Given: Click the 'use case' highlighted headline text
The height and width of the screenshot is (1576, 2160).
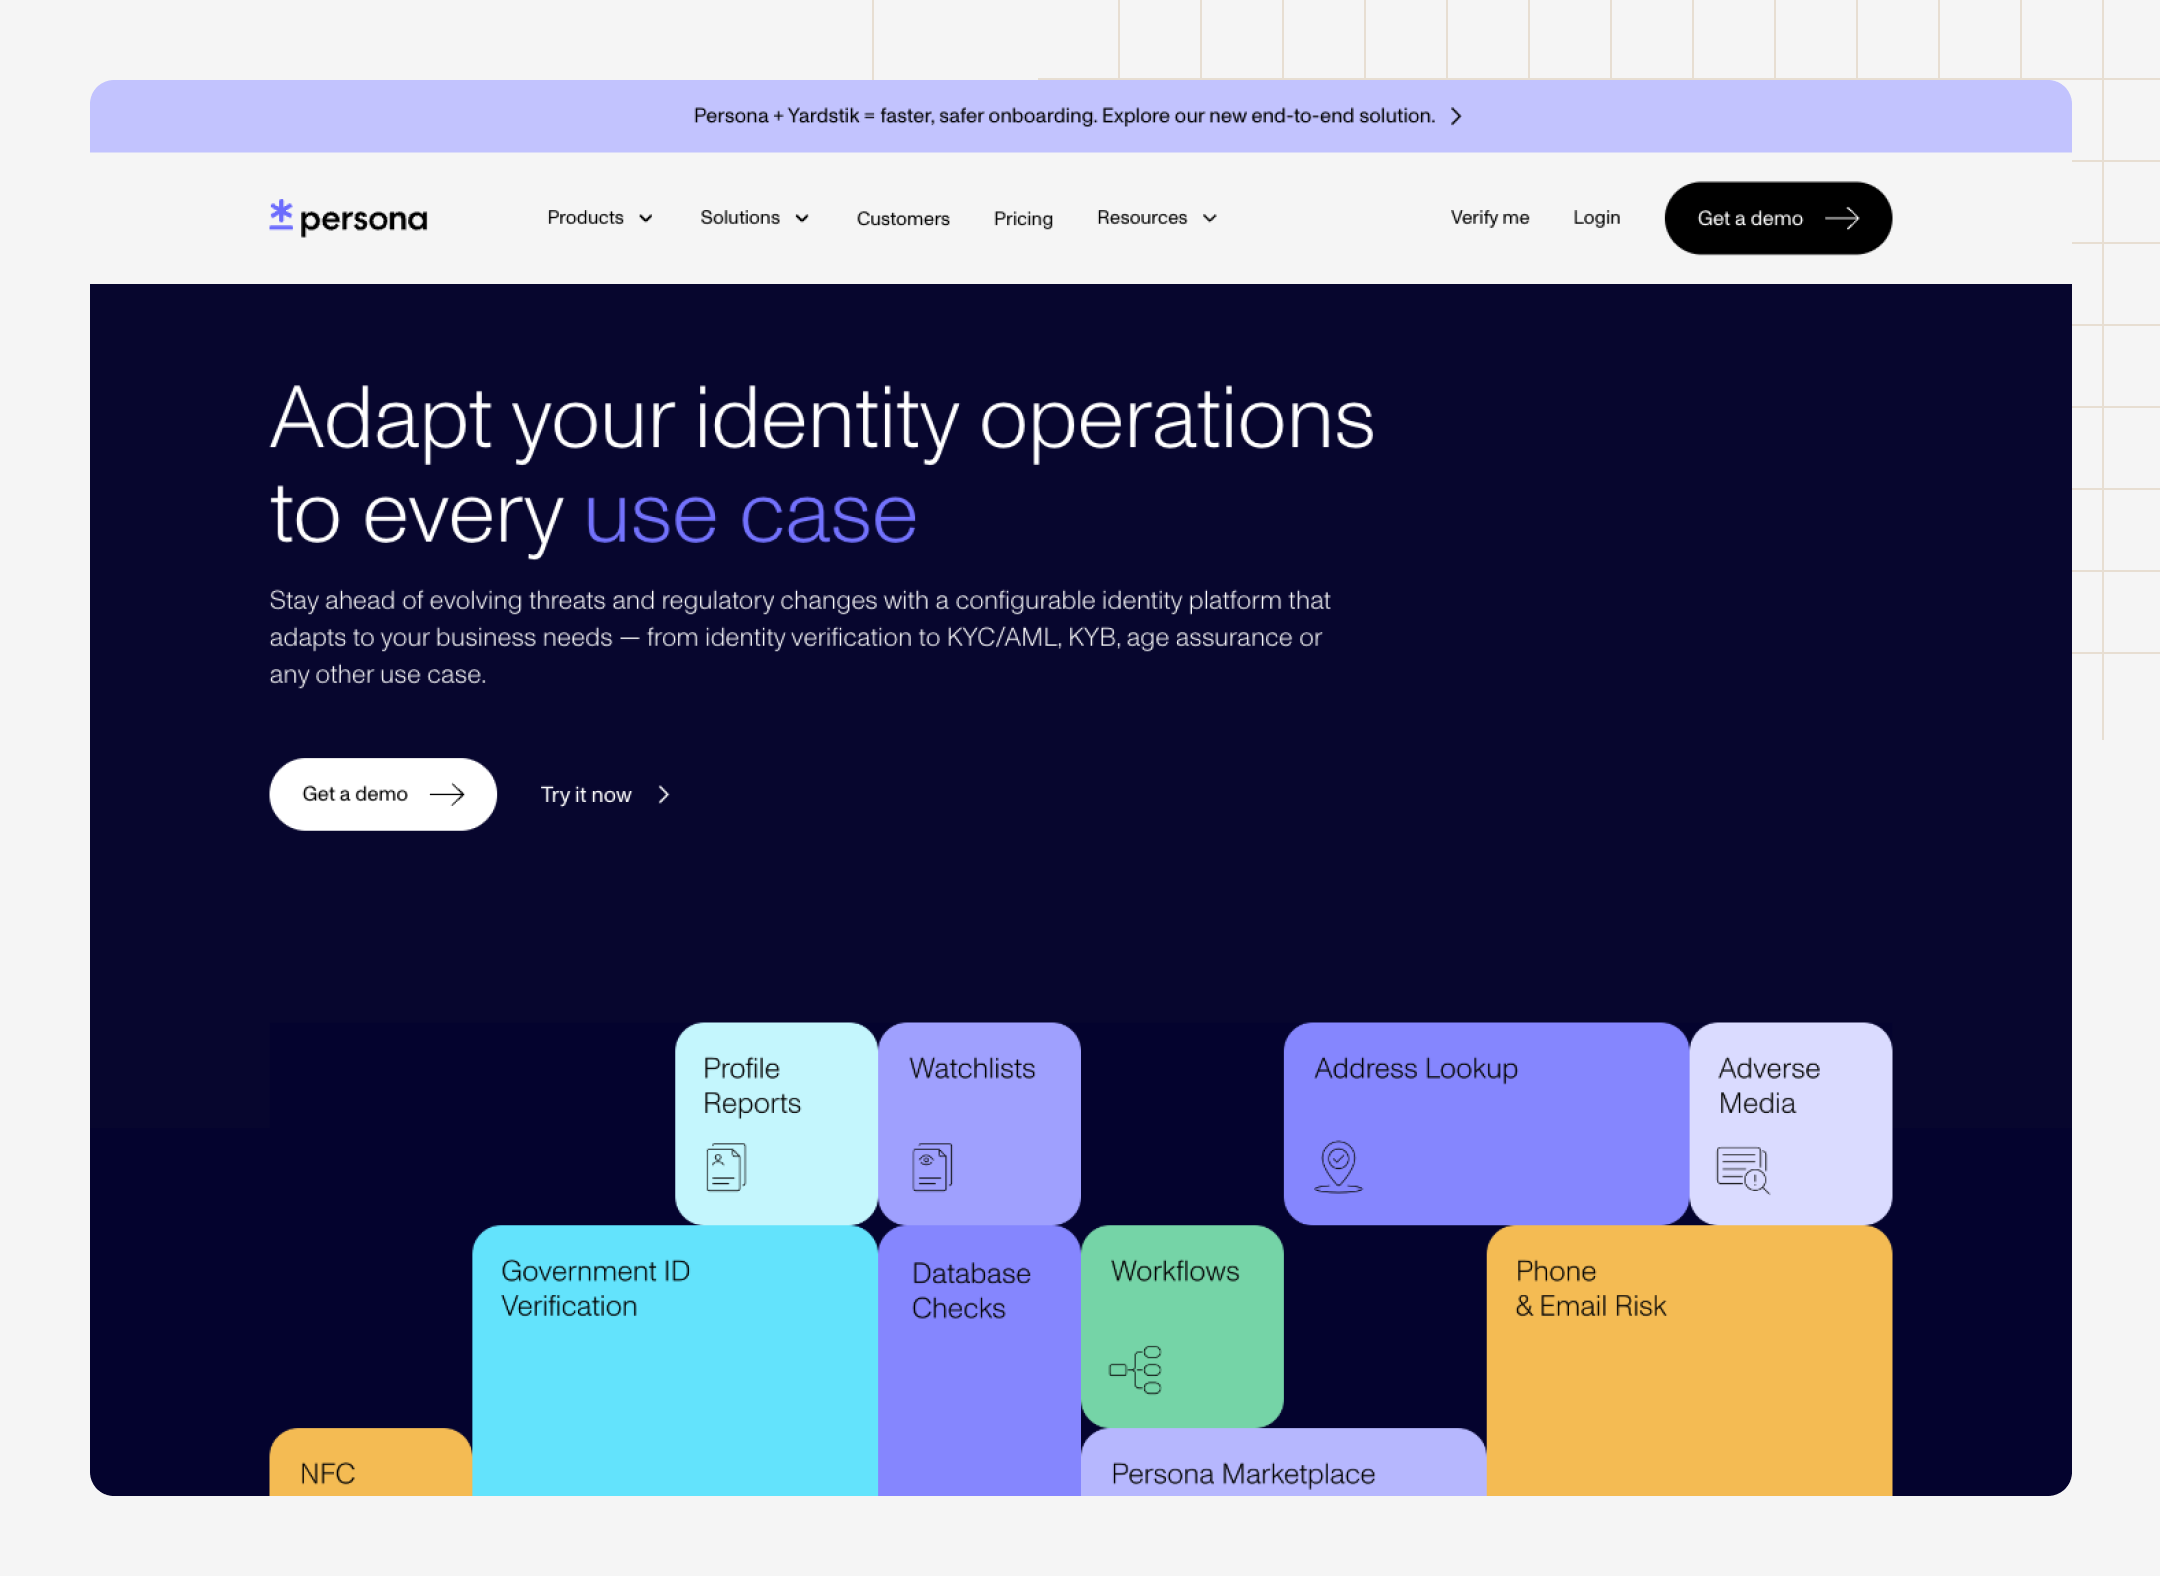Looking at the screenshot, I should click(x=750, y=515).
